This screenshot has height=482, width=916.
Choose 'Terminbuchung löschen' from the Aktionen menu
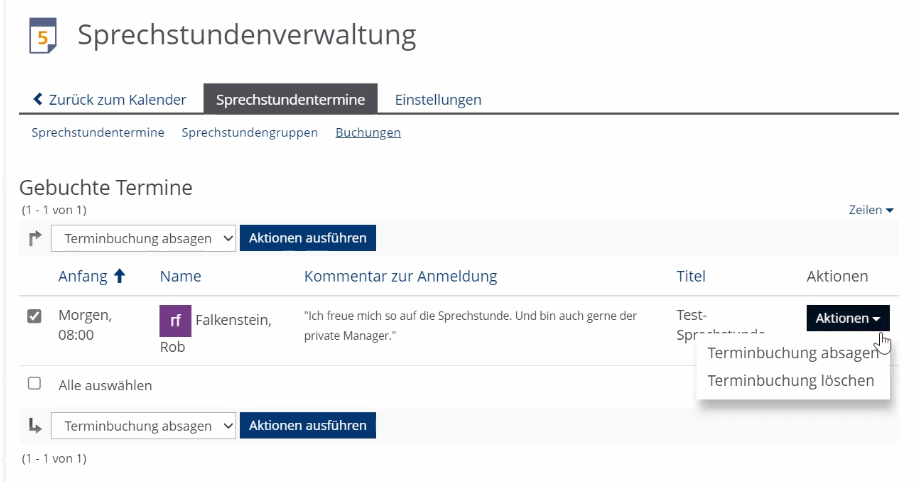tap(790, 381)
